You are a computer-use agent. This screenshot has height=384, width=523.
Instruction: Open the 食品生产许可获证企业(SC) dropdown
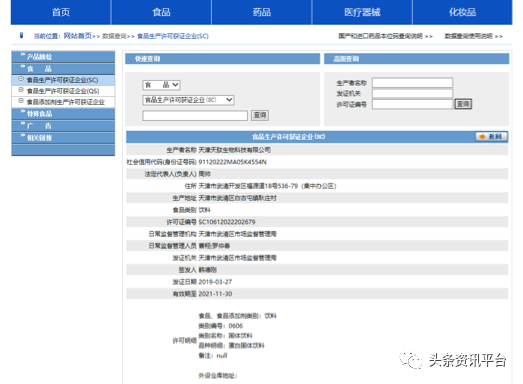188,100
